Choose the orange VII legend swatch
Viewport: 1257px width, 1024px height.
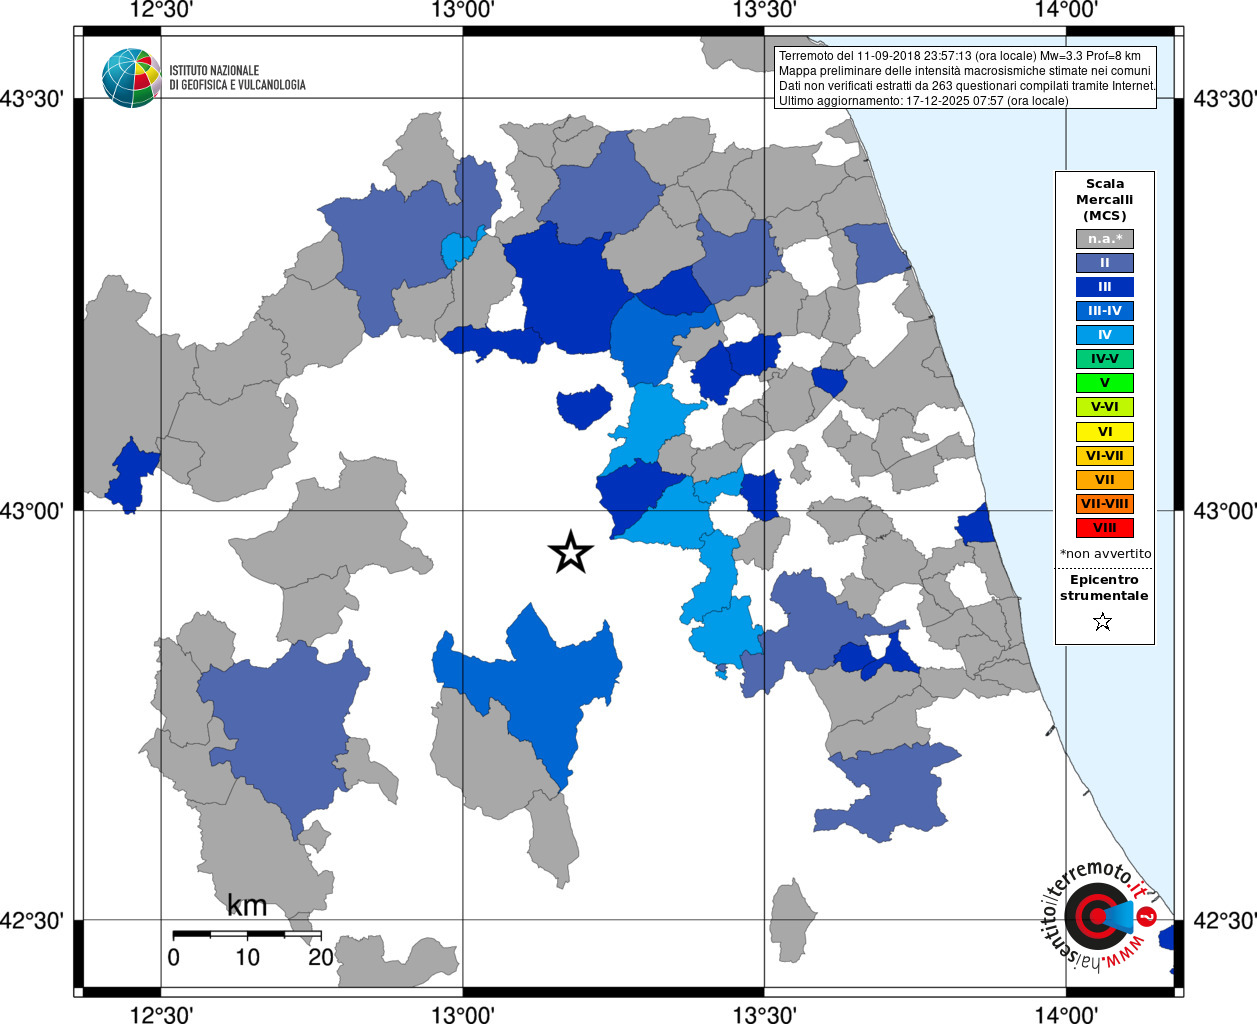[x=1105, y=480]
